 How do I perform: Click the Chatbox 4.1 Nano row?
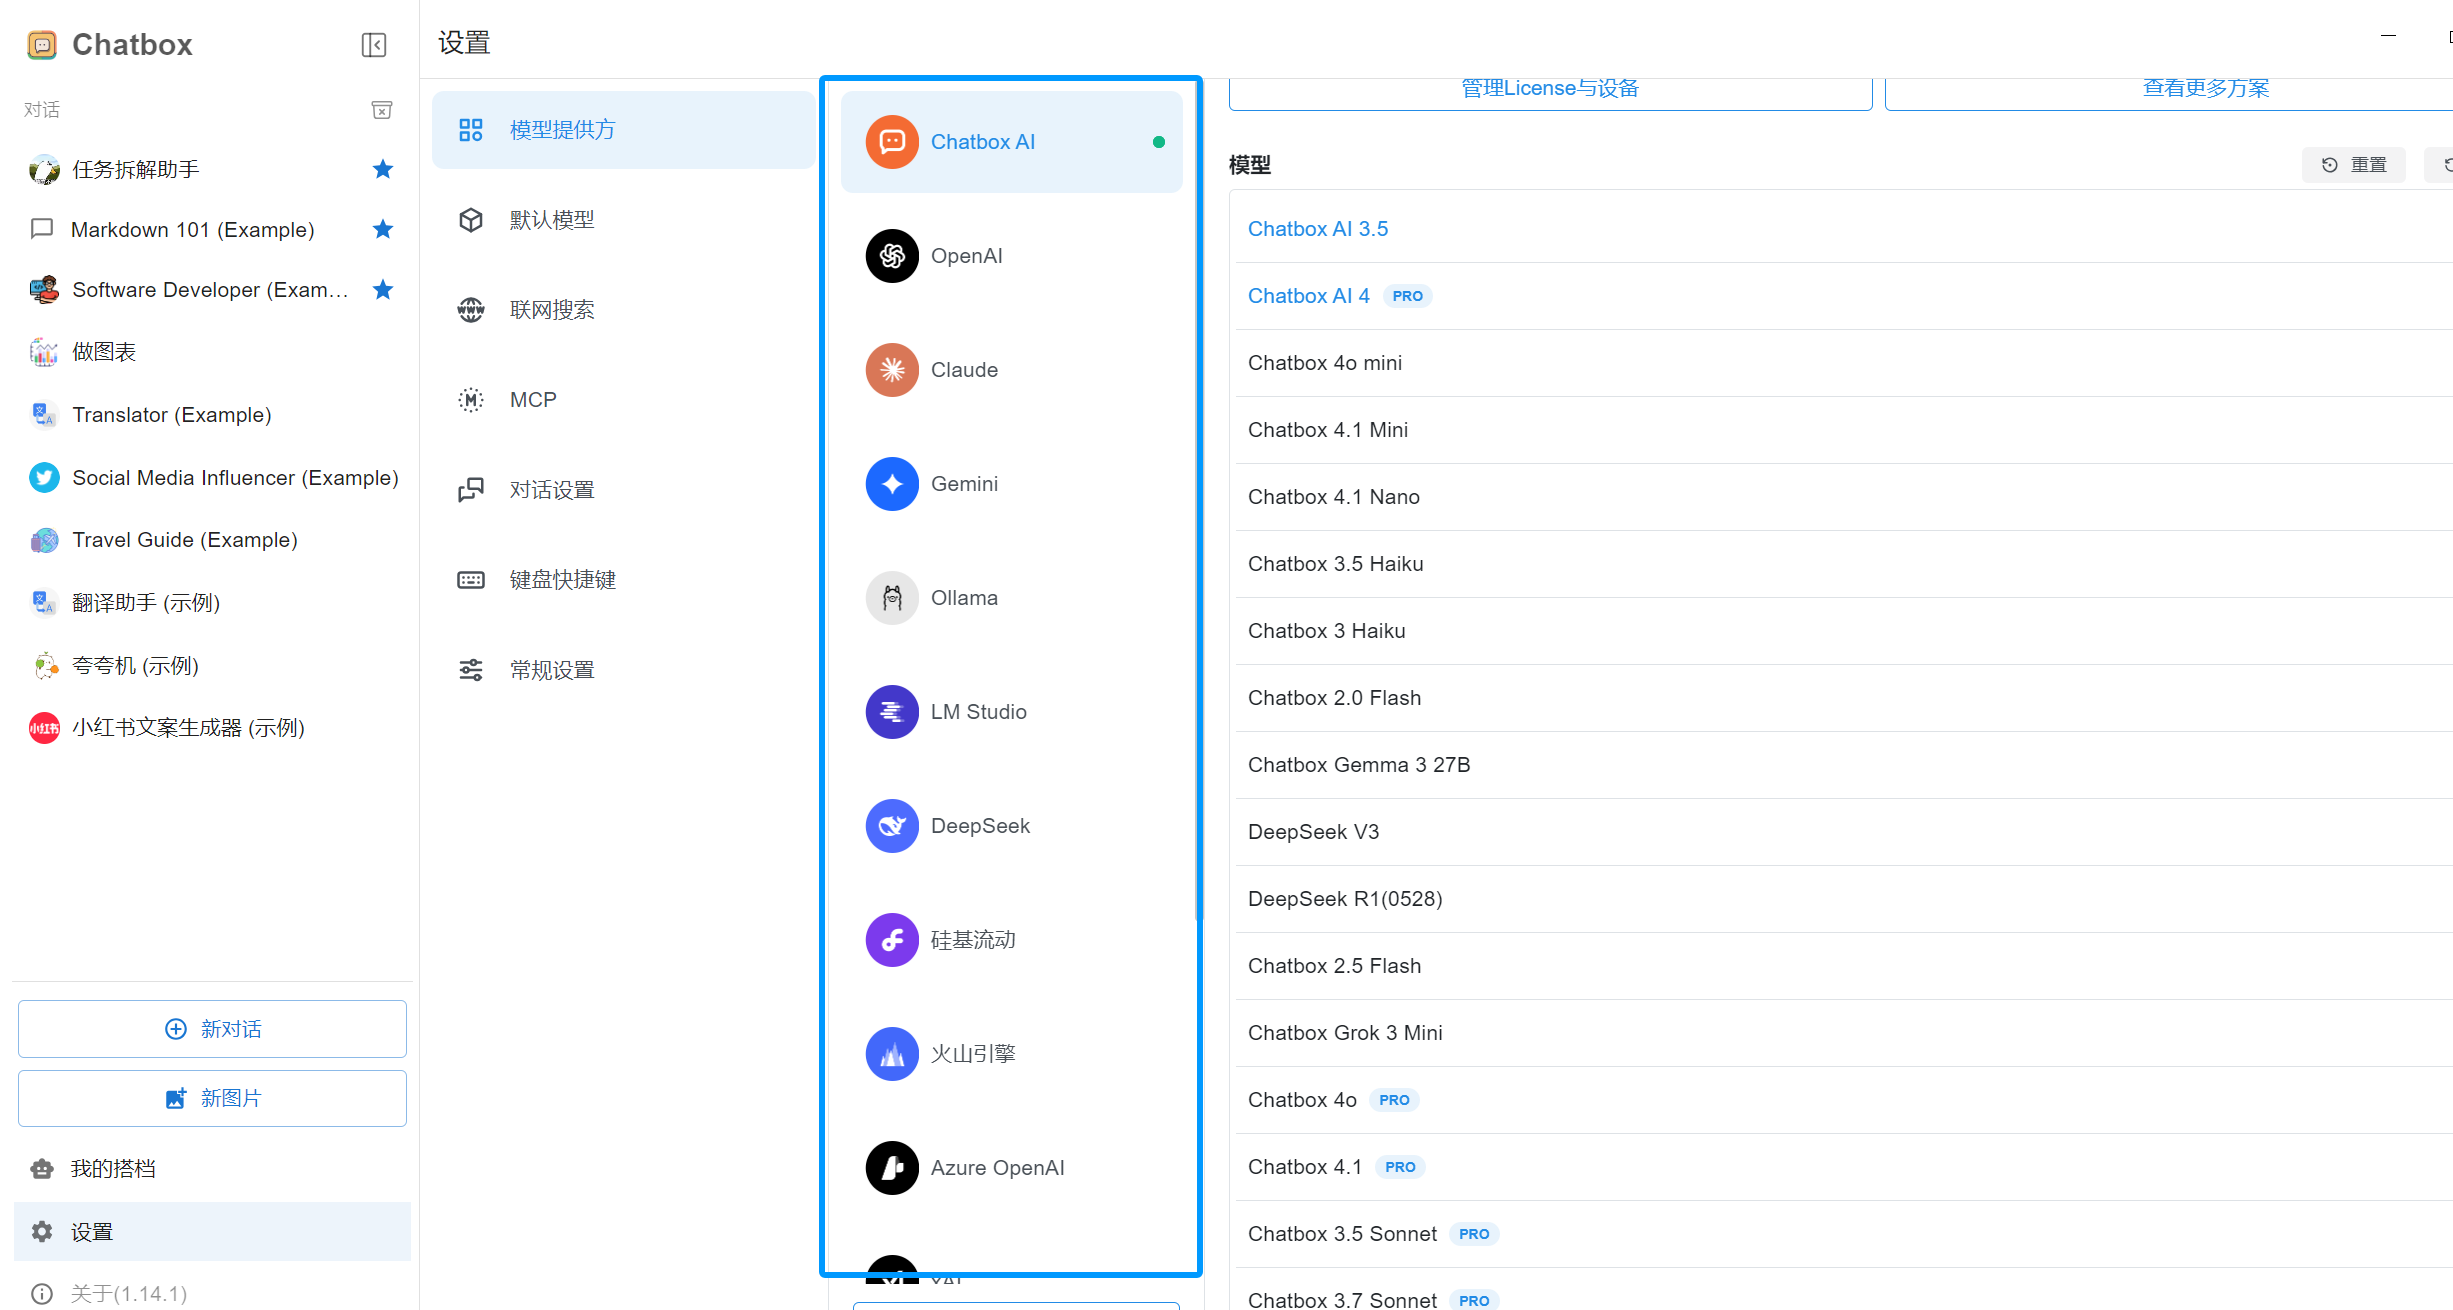[x=1844, y=497]
